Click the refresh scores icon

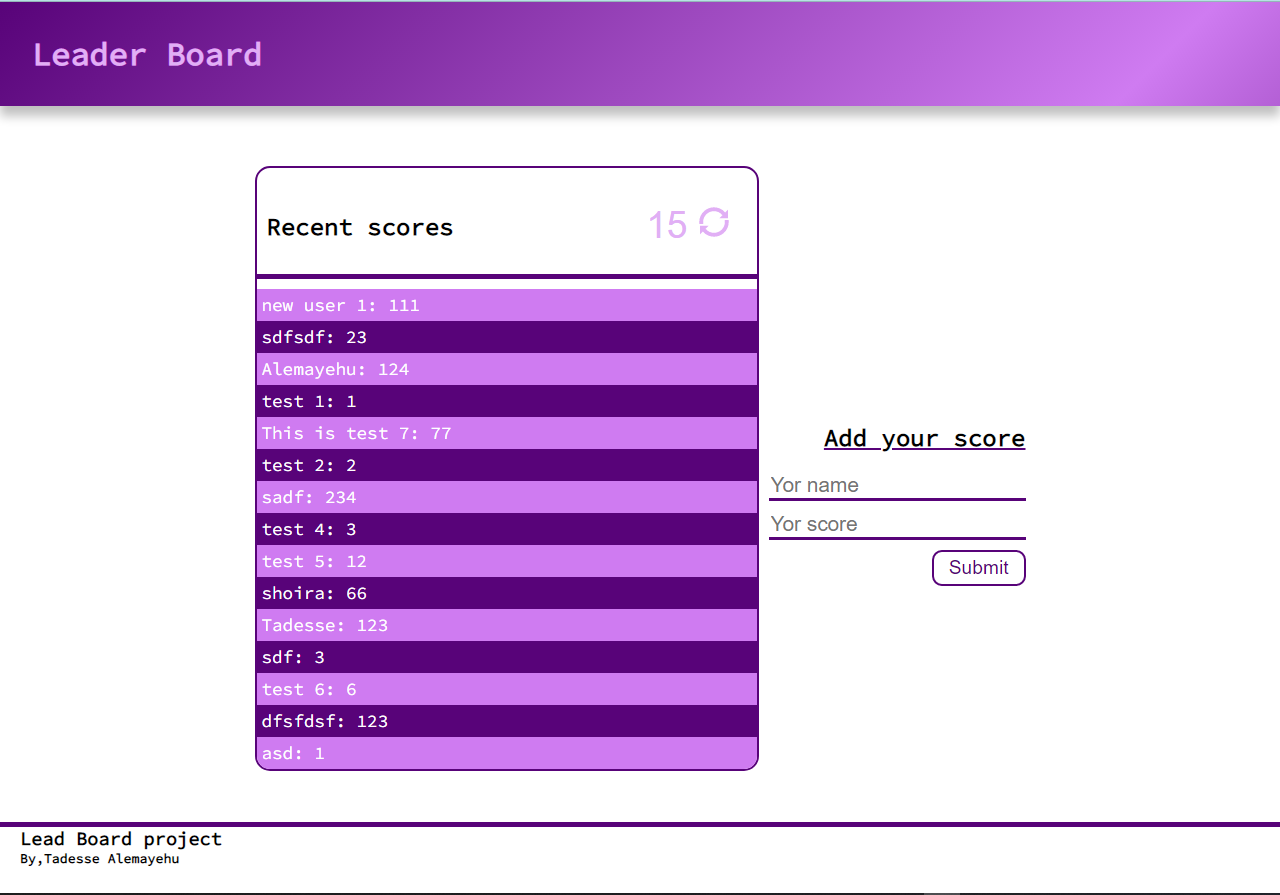click(712, 223)
